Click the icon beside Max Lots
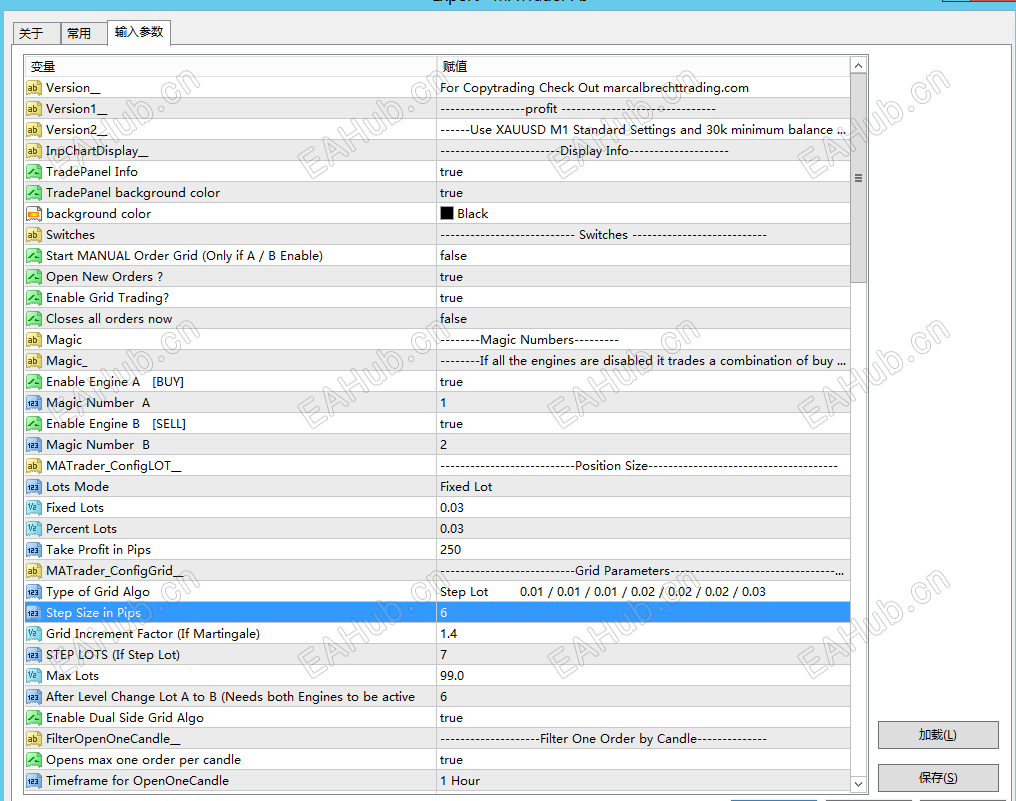Viewport: 1016px width, 801px height. (x=34, y=676)
